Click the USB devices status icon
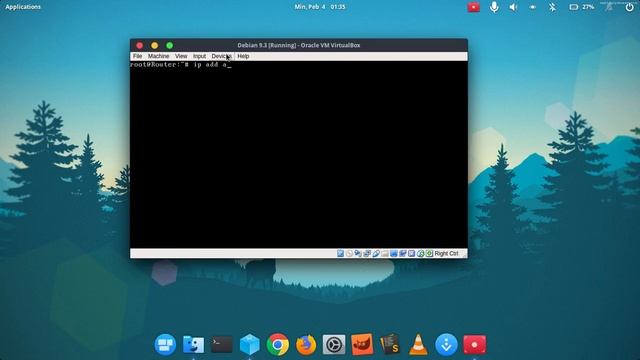 [376, 253]
